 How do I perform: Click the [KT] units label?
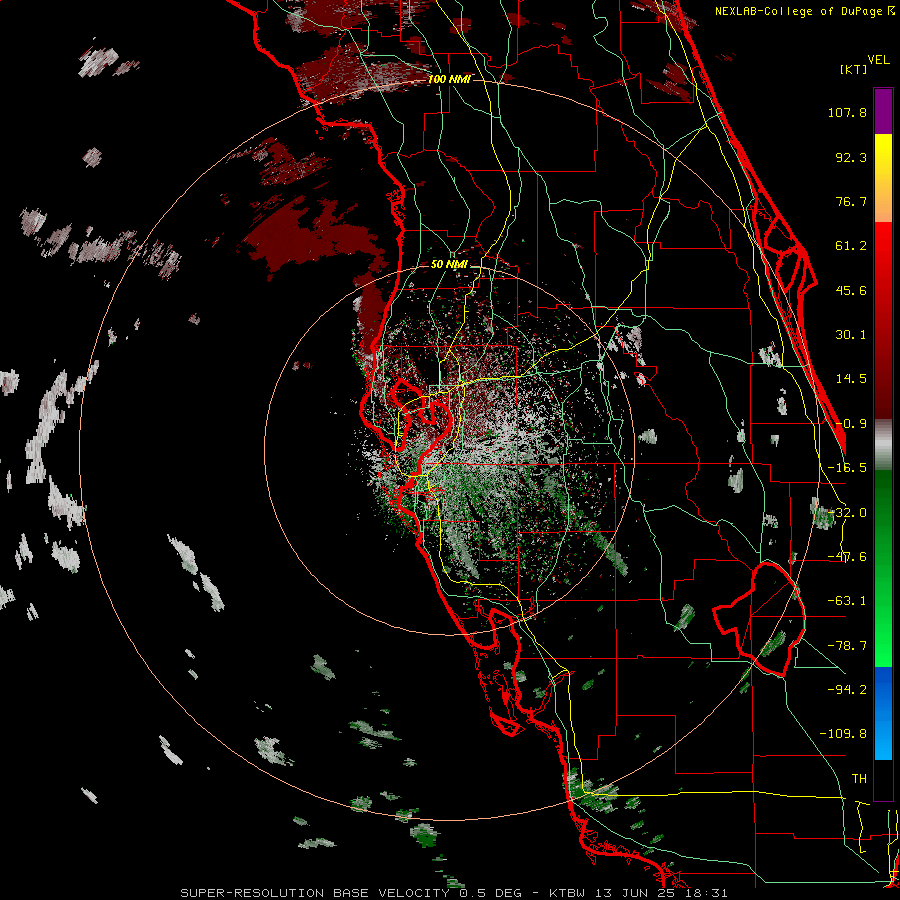pos(854,69)
